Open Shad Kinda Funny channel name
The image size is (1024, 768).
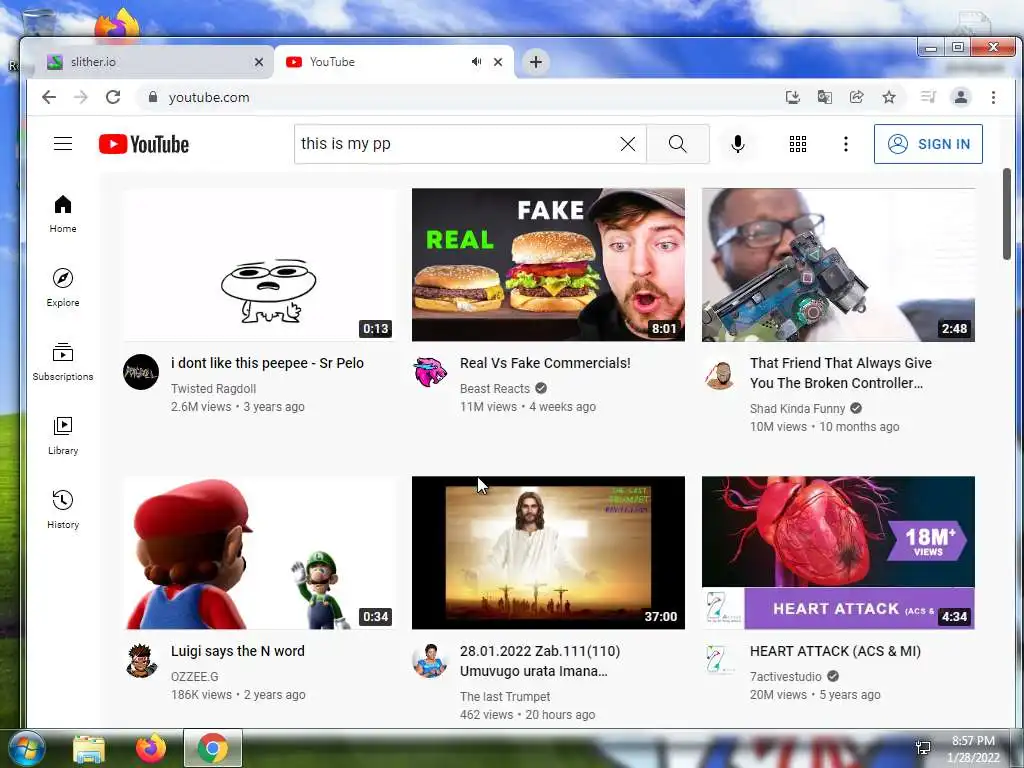coord(797,409)
